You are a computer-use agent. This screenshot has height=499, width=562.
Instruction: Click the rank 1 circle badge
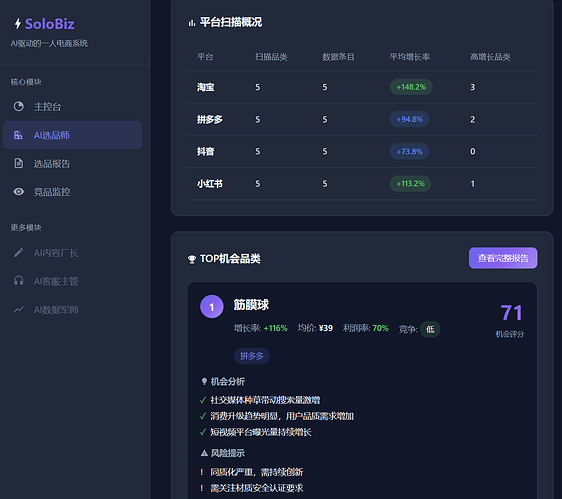(212, 306)
